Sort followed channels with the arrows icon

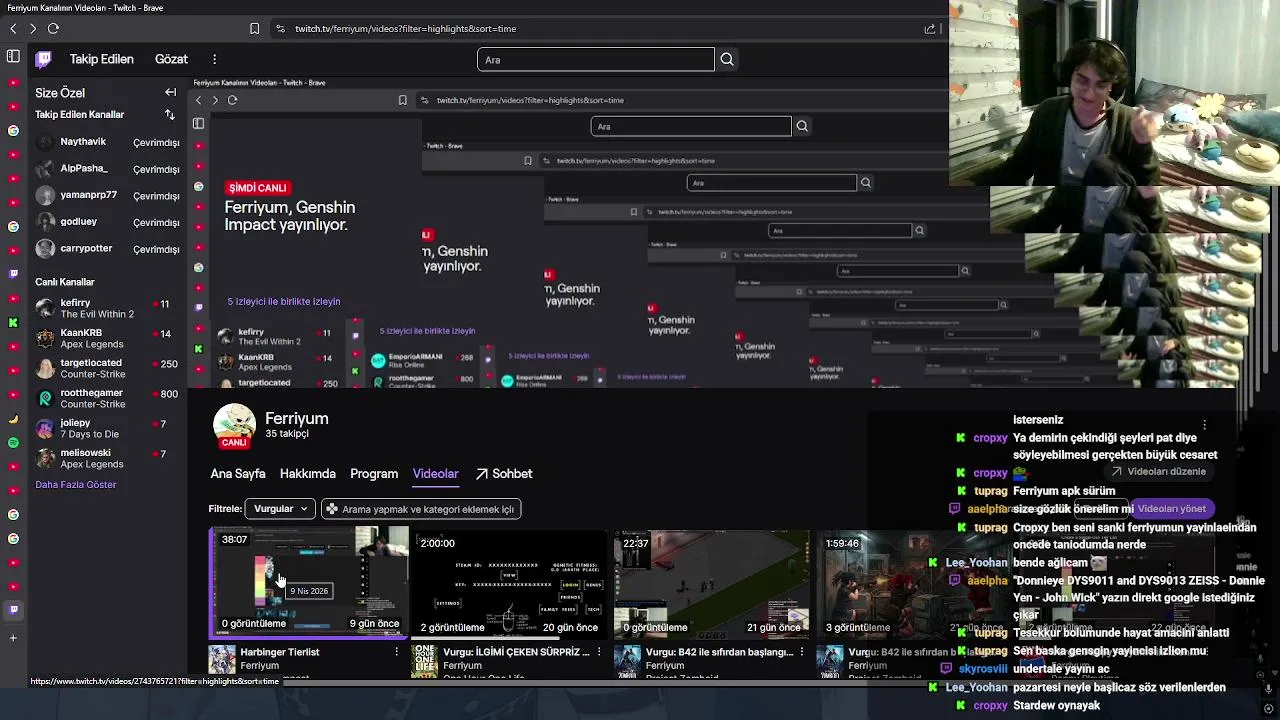(x=170, y=115)
